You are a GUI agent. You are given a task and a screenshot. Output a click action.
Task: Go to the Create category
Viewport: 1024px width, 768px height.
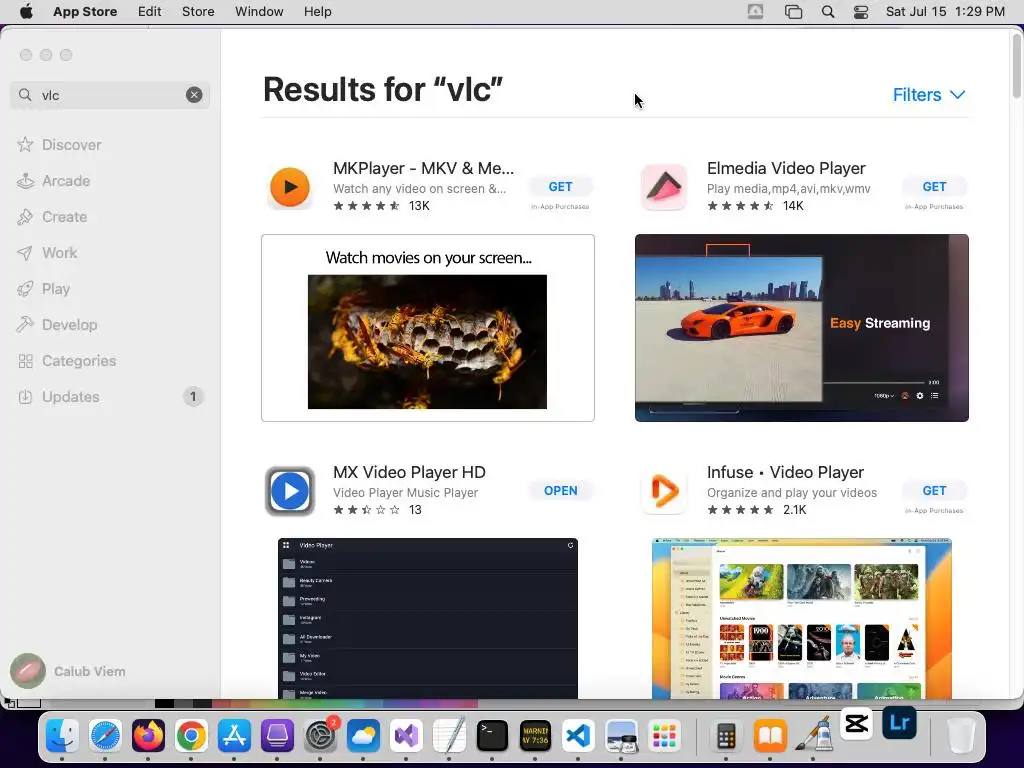pyautogui.click(x=64, y=217)
